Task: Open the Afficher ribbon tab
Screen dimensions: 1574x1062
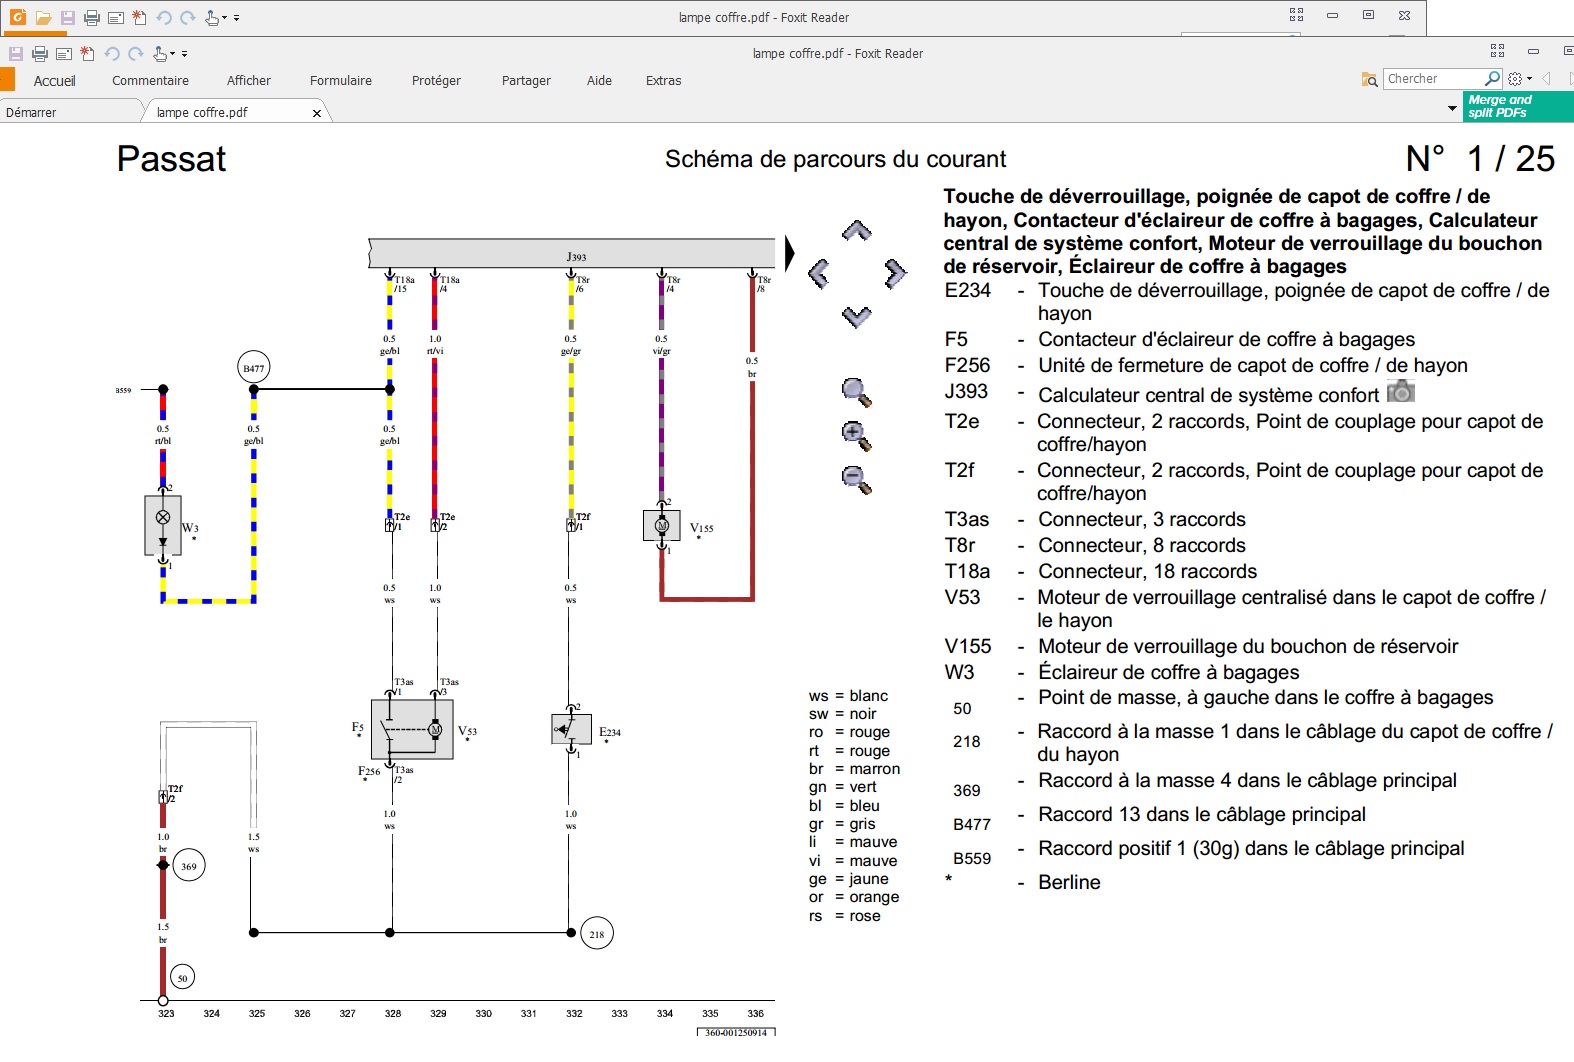Action: tap(249, 81)
